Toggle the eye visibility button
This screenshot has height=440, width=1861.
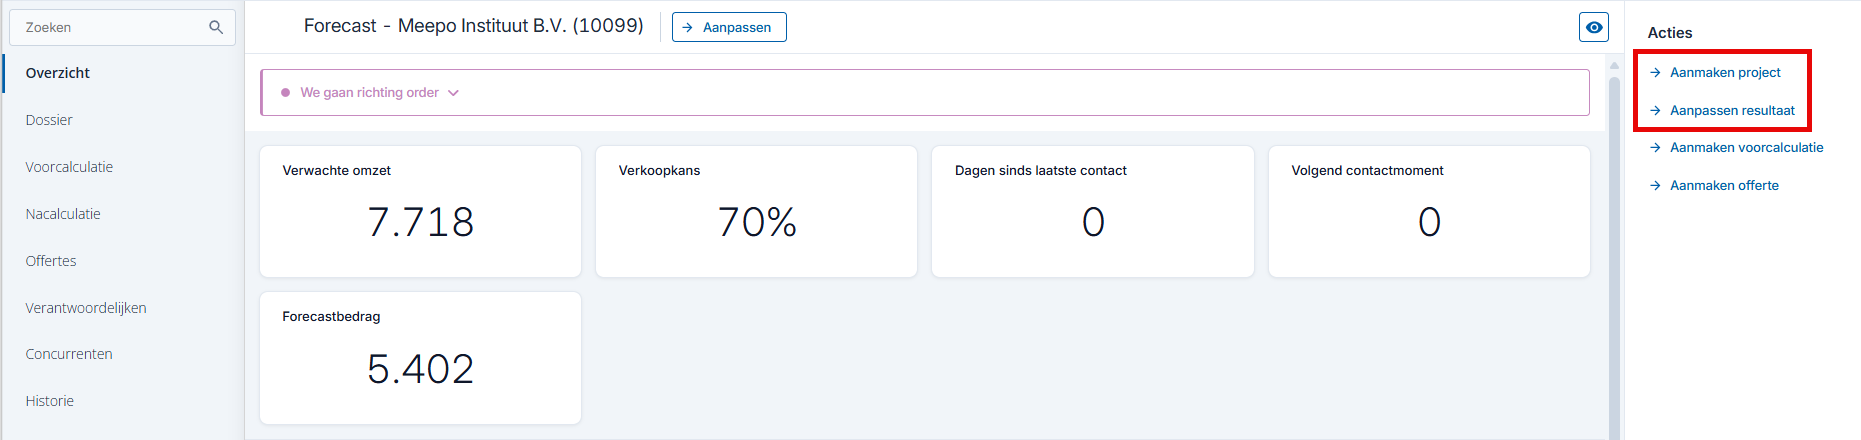pos(1594,27)
